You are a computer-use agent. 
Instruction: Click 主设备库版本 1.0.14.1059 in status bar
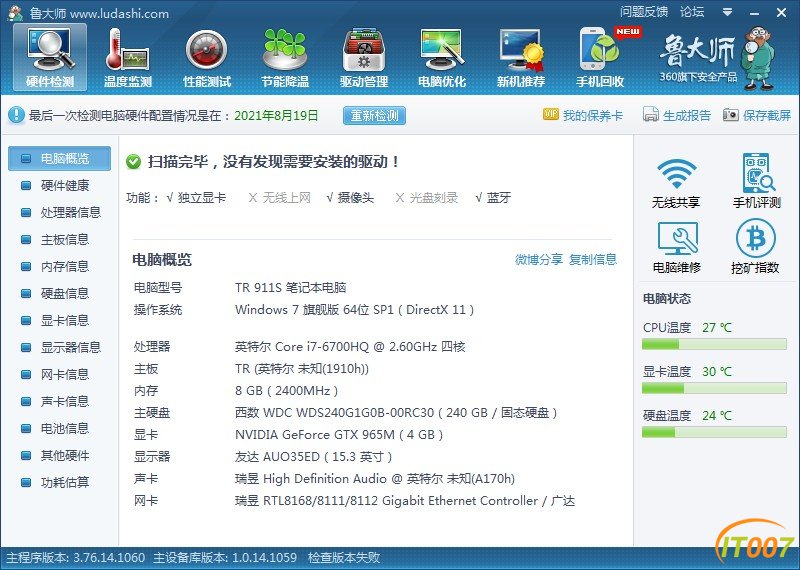click(225, 558)
